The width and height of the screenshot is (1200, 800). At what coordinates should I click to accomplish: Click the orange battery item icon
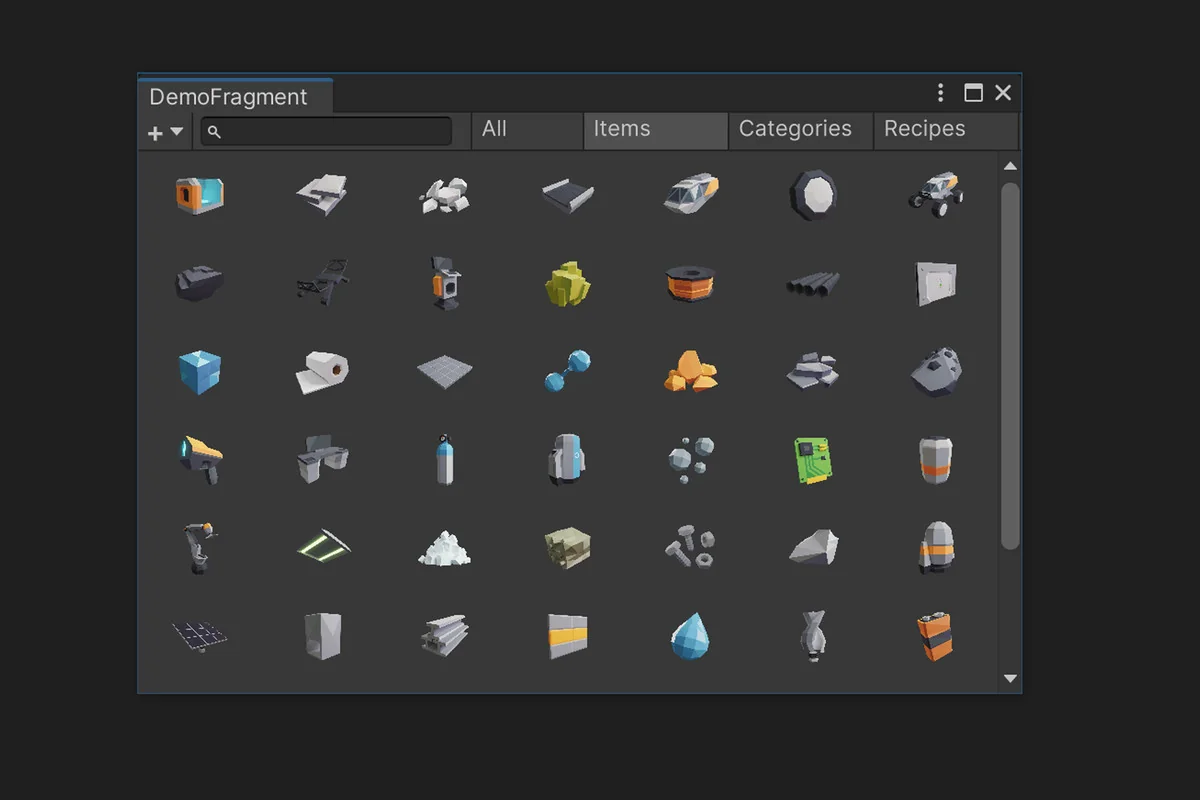click(935, 635)
